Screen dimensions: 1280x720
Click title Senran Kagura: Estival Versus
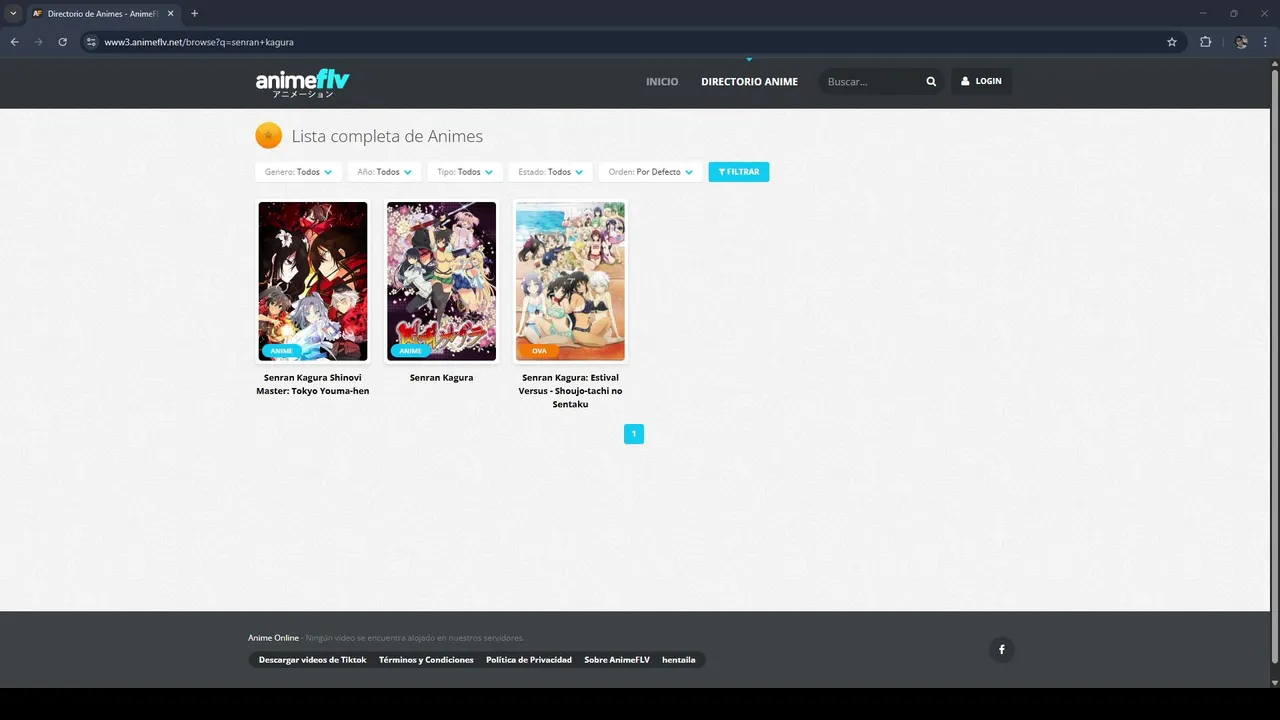pos(570,391)
